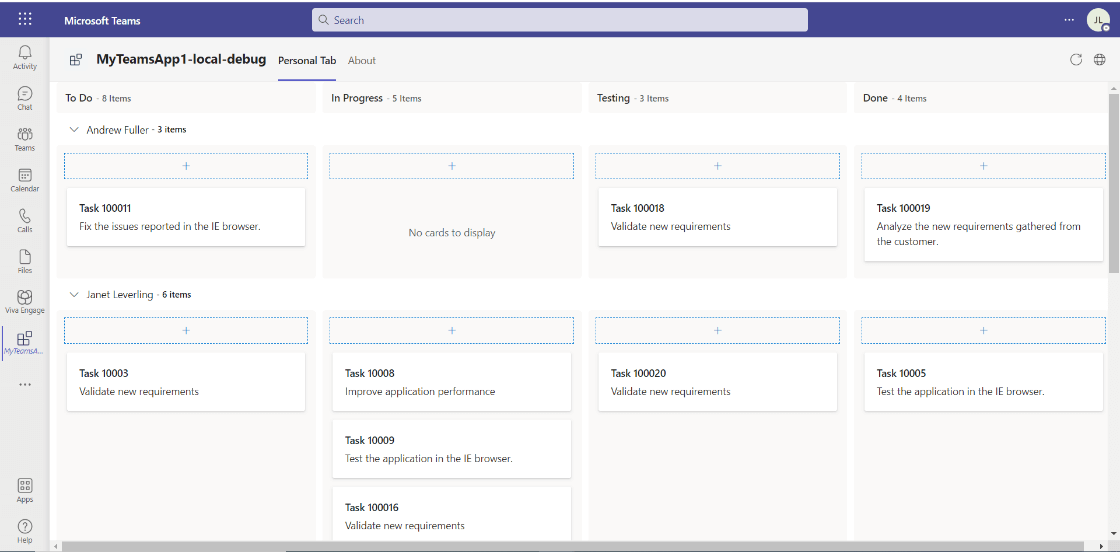1120x552 pixels.
Task: Open Calls from the left rail
Action: tap(25, 220)
